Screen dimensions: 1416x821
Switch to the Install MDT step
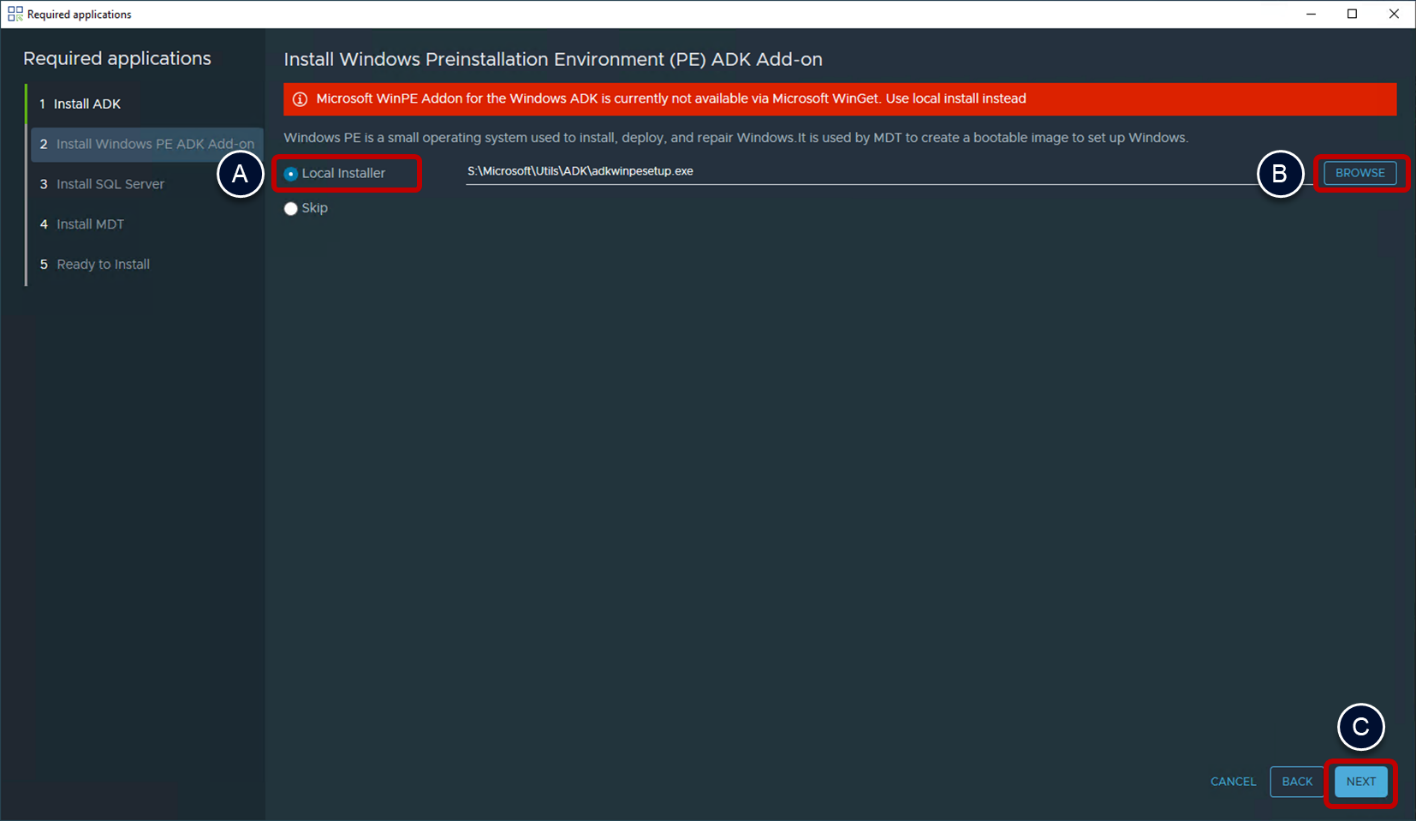[x=90, y=224]
